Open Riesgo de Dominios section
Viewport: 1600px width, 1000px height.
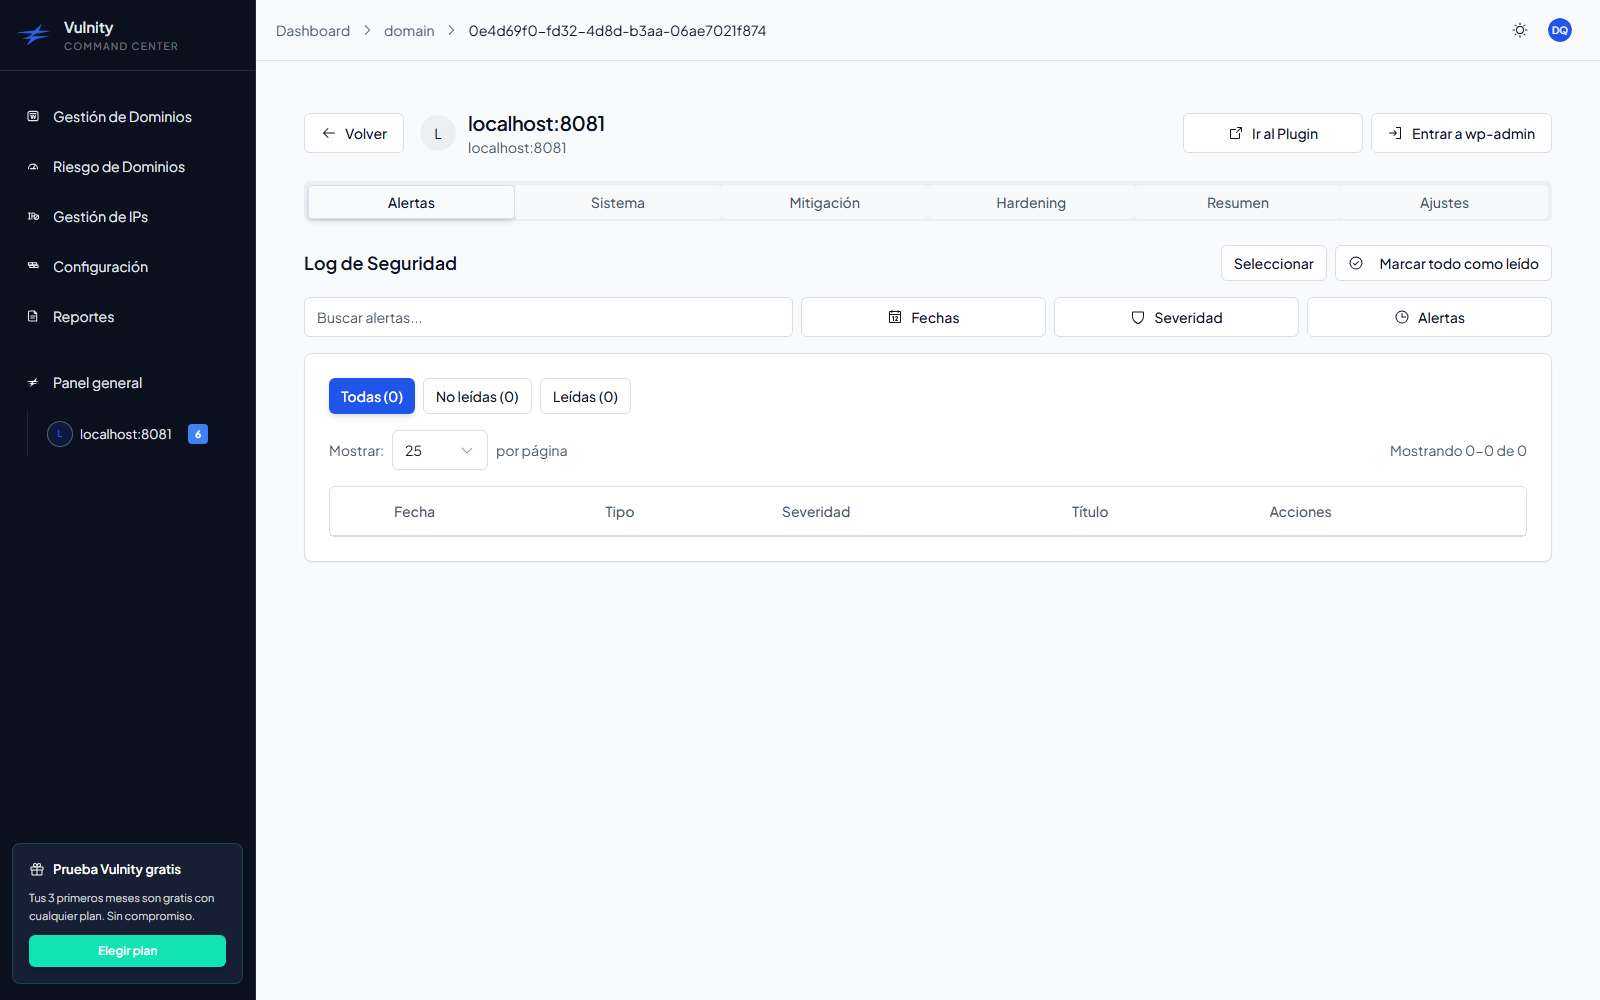[118, 167]
